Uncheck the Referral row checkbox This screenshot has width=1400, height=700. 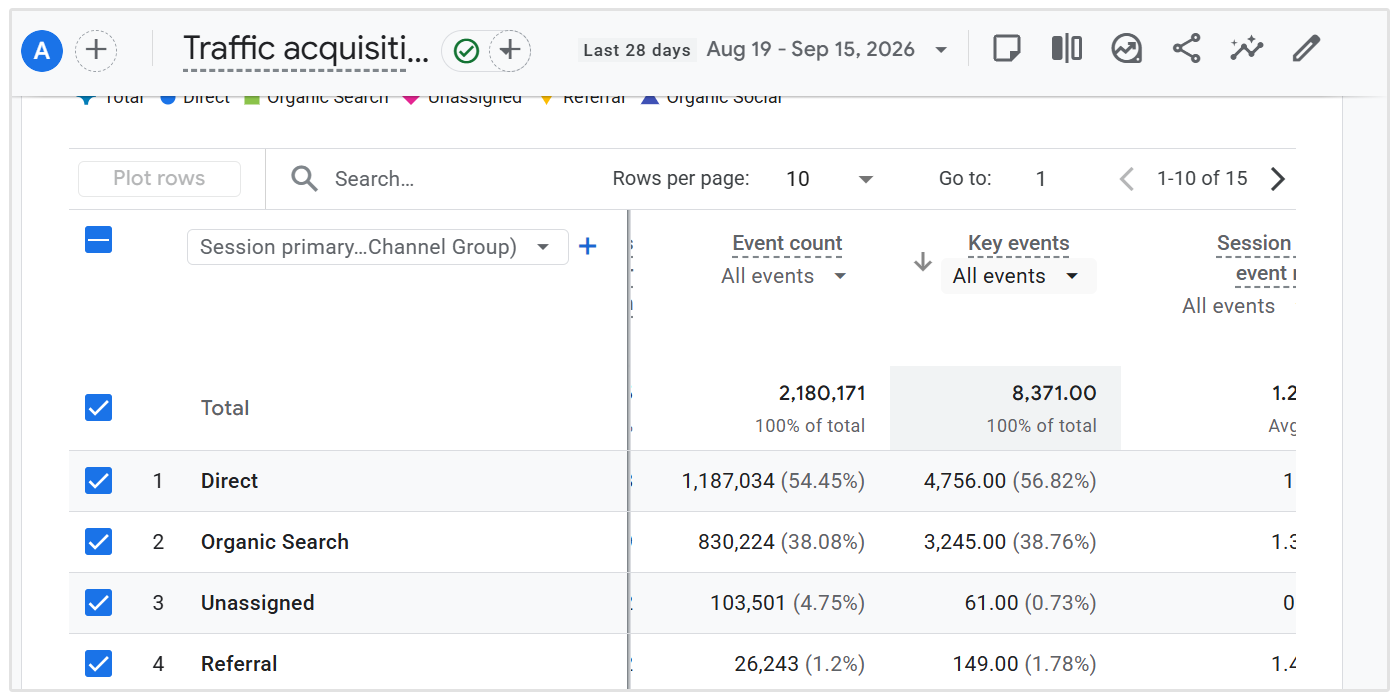98,664
